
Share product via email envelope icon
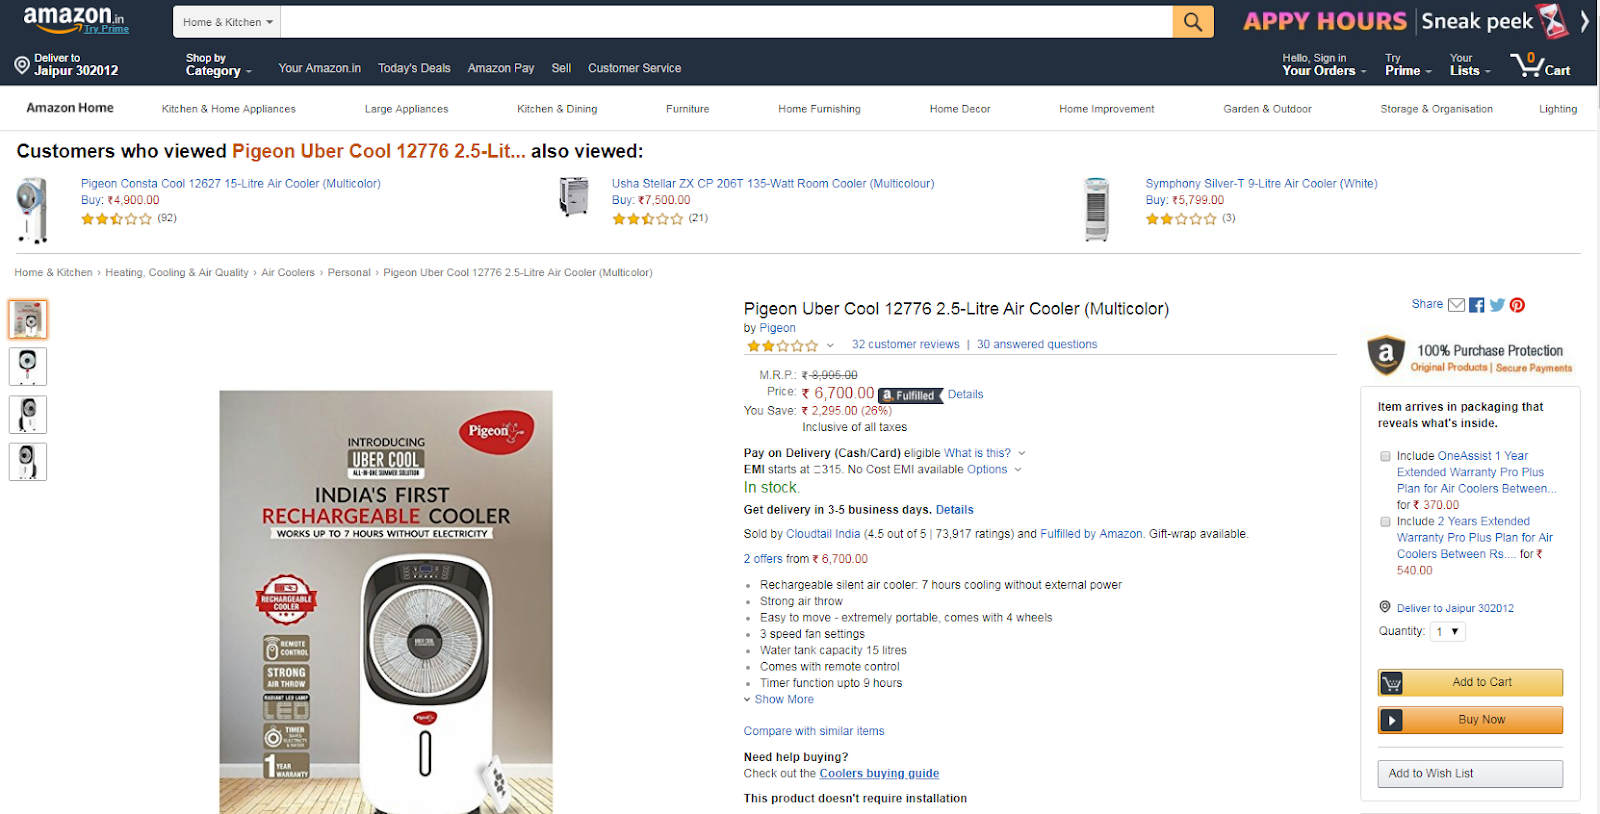[1456, 305]
